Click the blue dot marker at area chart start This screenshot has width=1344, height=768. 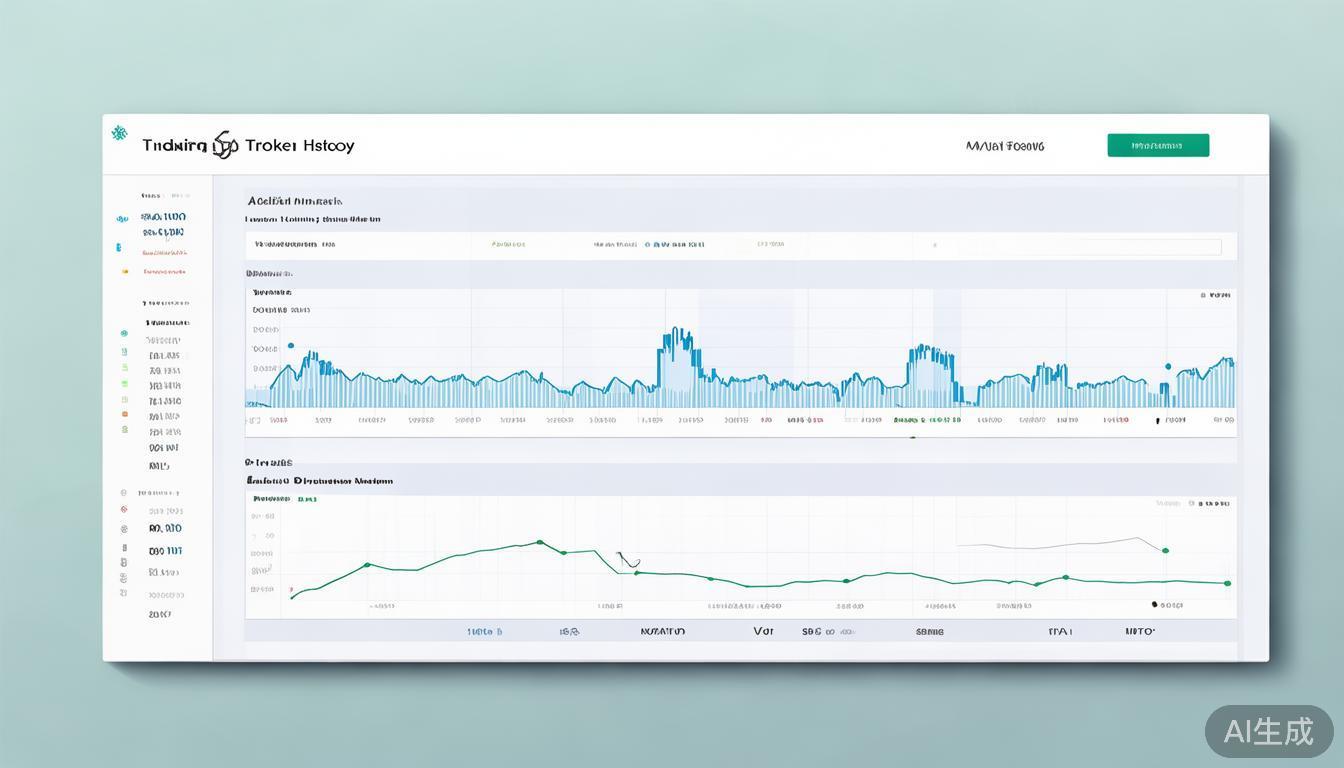pyautogui.click(x=291, y=345)
